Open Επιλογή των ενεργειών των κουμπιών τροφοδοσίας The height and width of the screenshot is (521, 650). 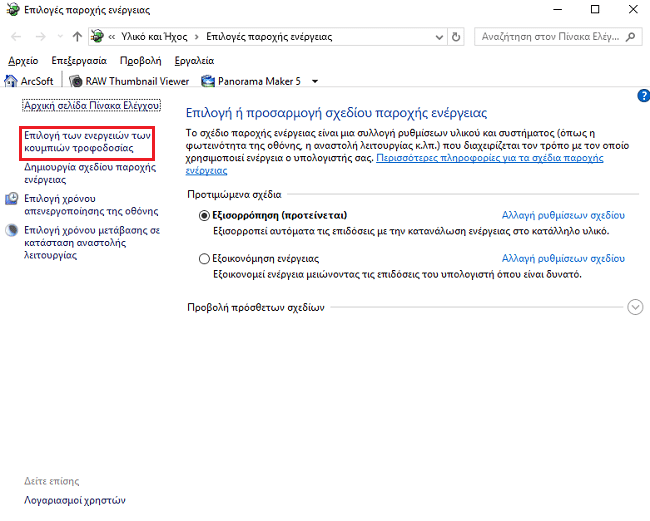[86, 141]
